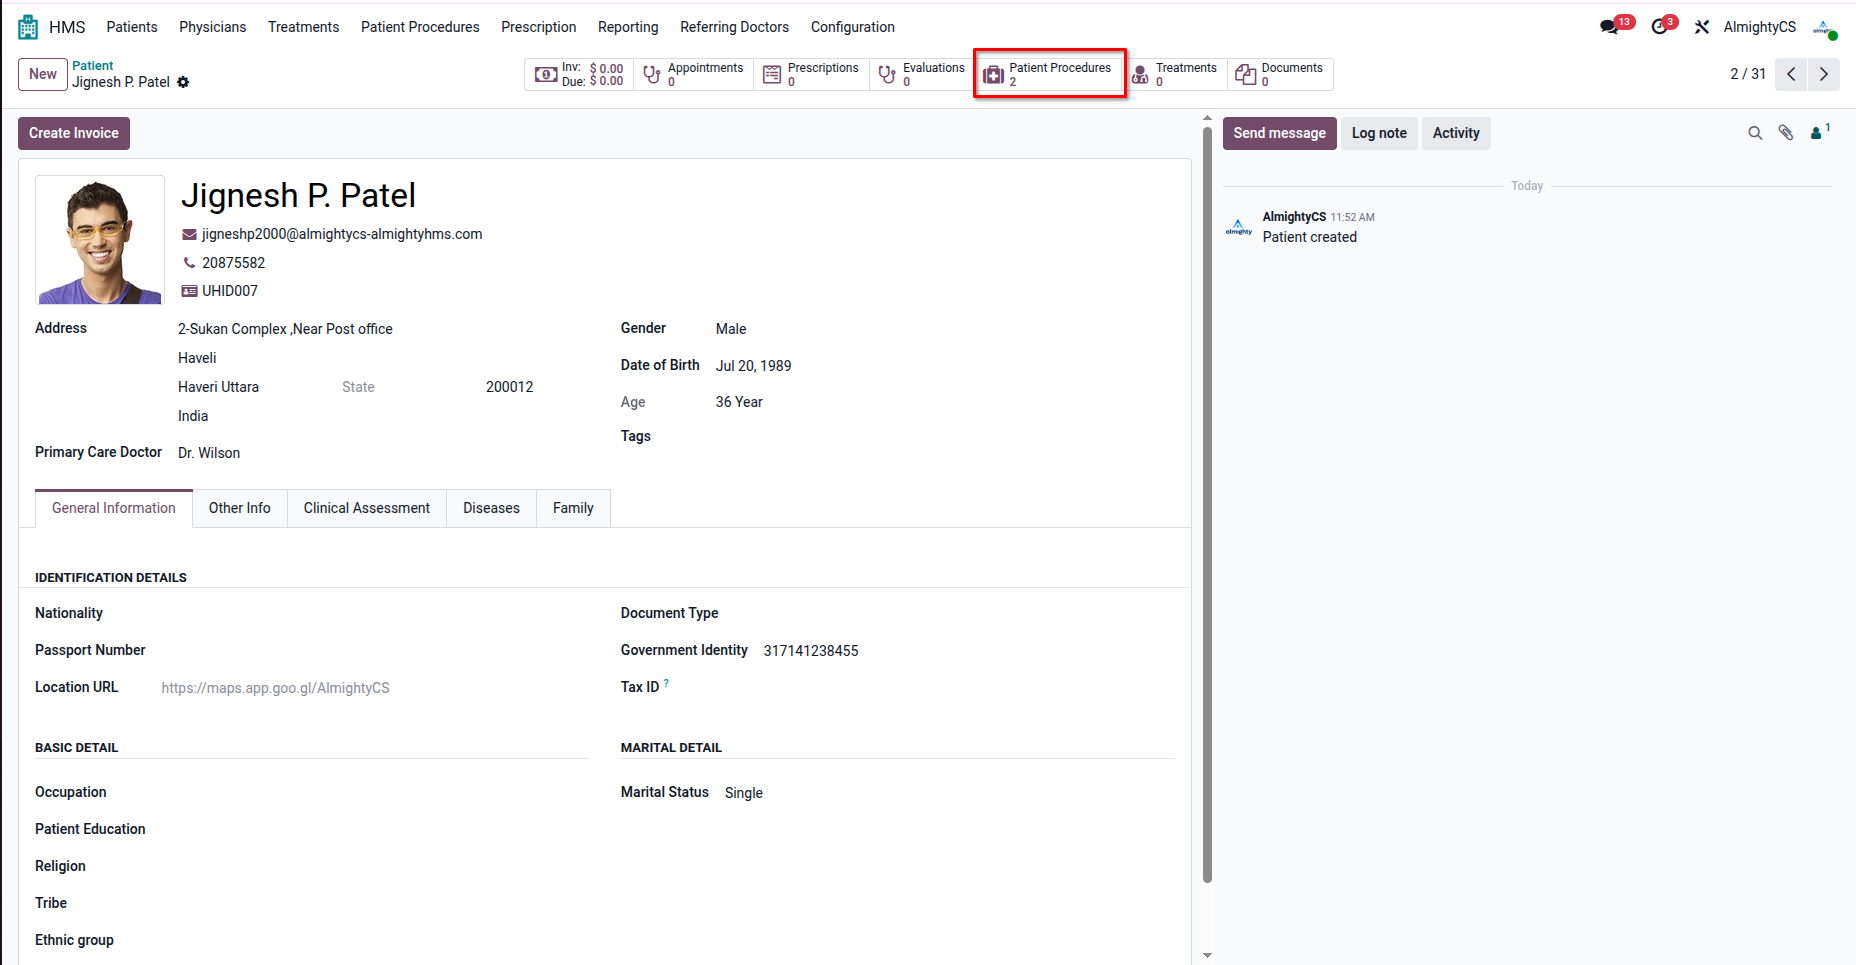Click the Government Identity value field

[x=811, y=651]
